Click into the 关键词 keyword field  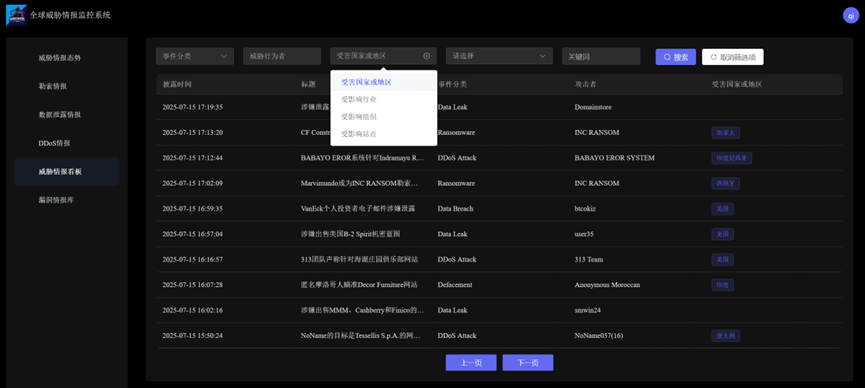pyautogui.click(x=601, y=56)
